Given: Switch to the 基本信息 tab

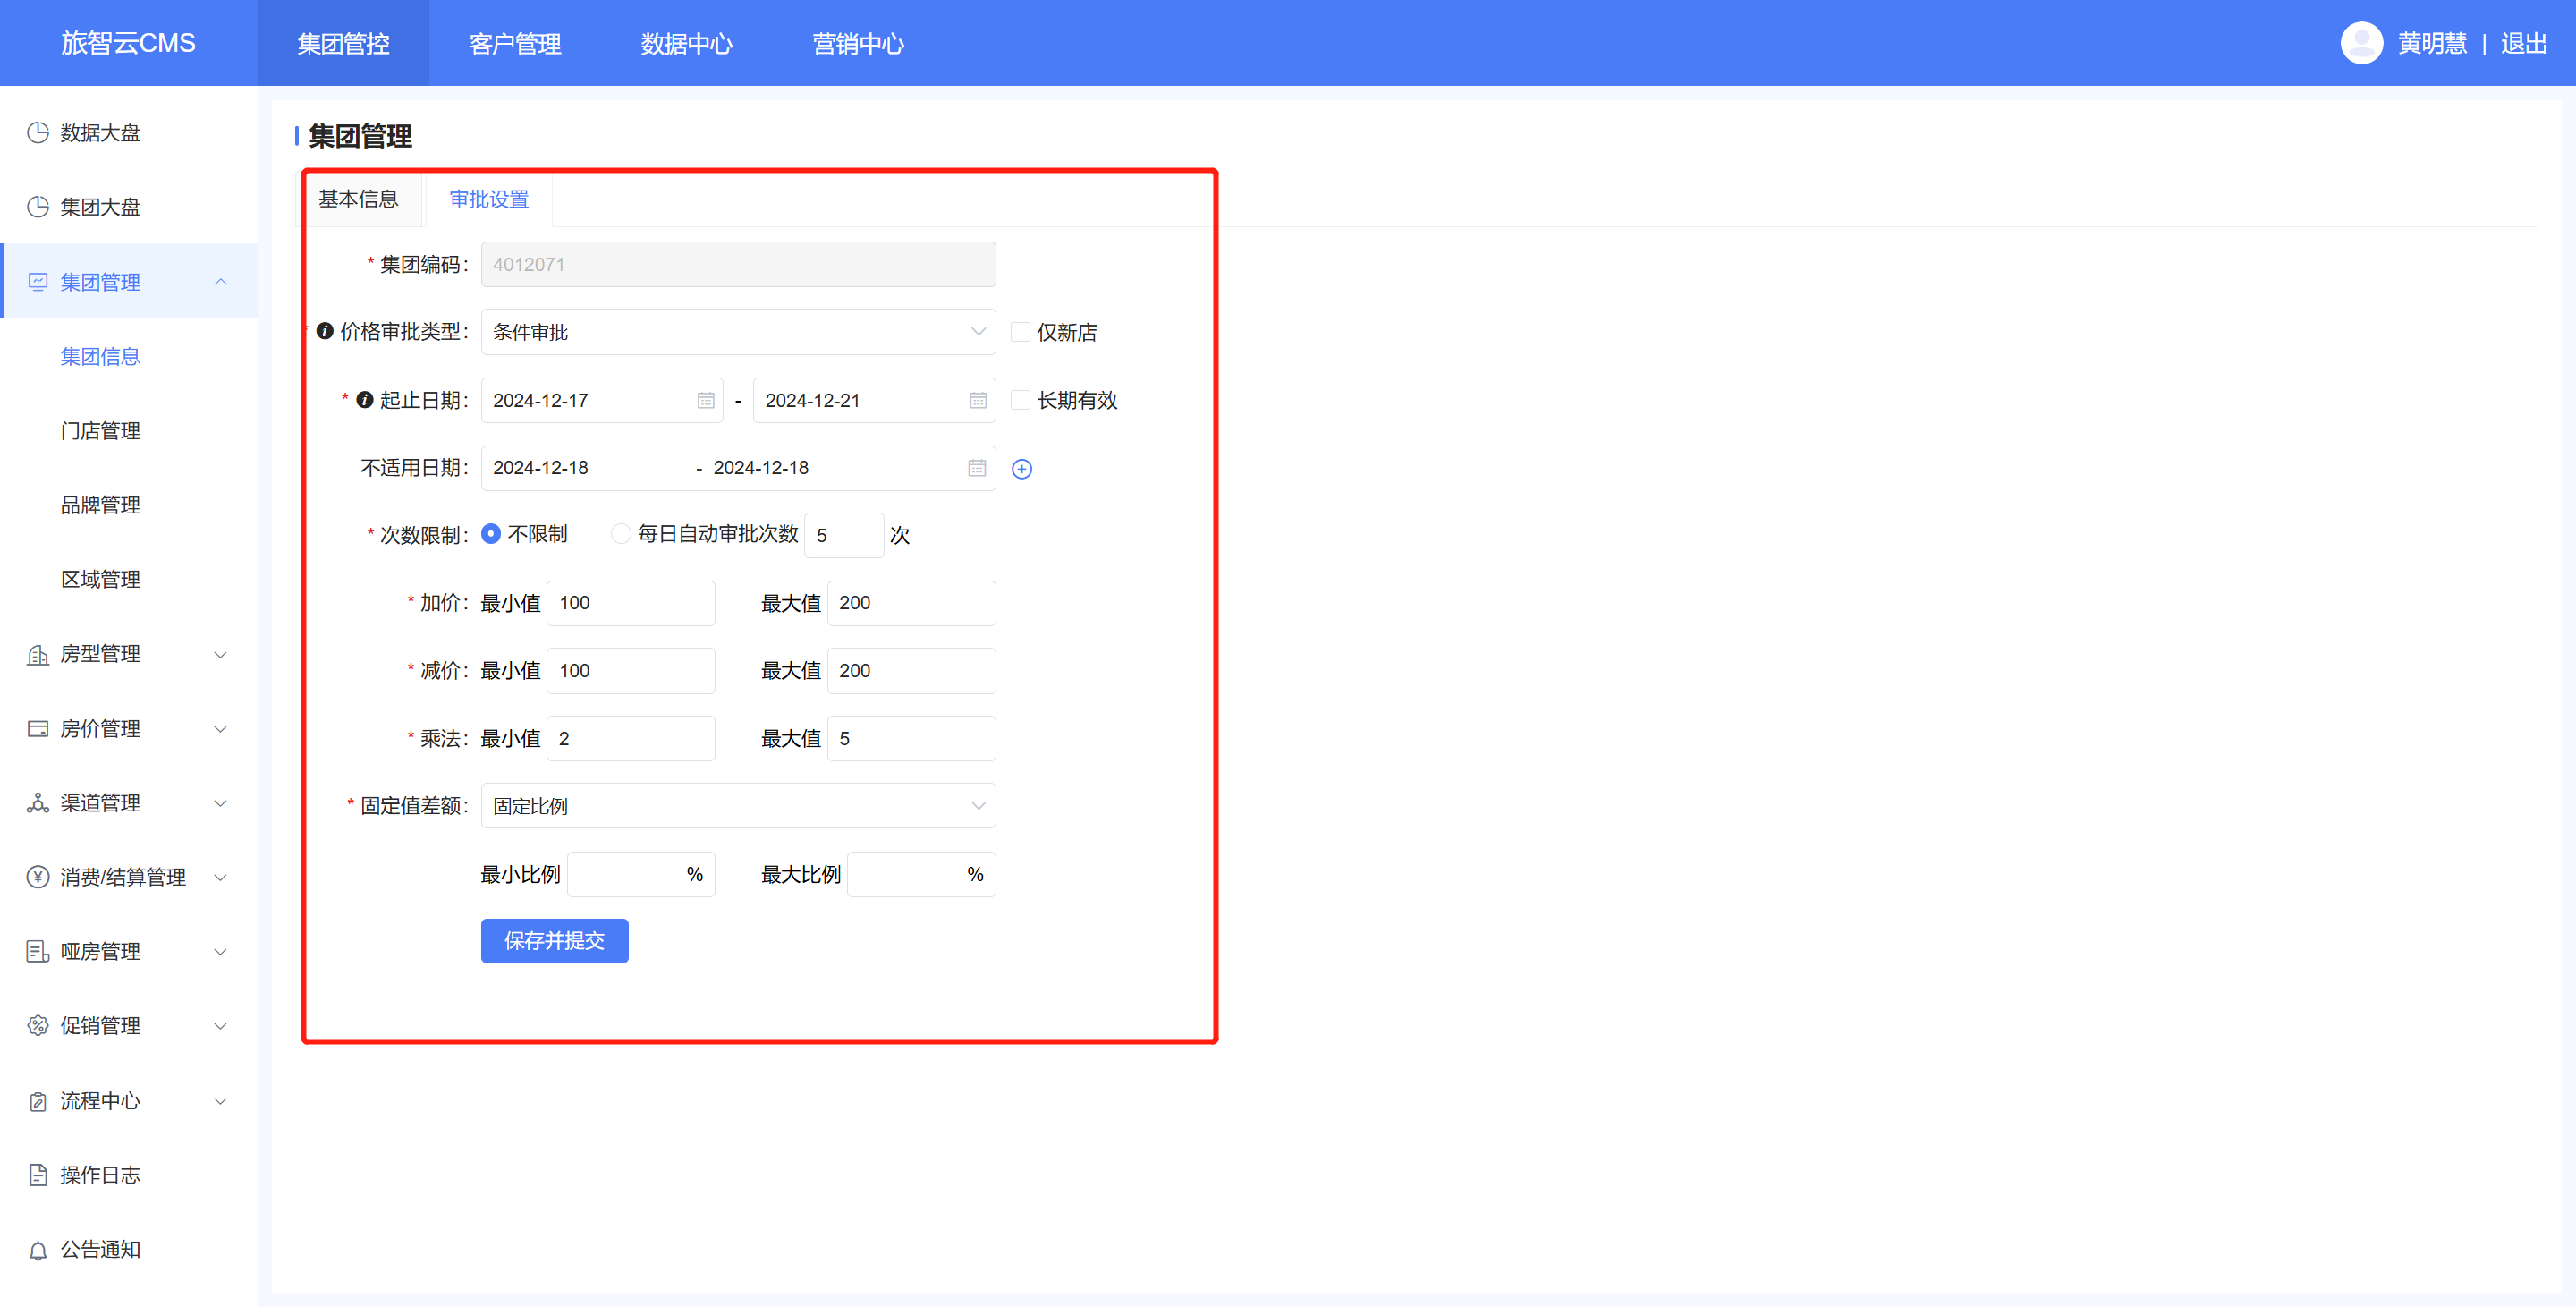Looking at the screenshot, I should pos(359,199).
